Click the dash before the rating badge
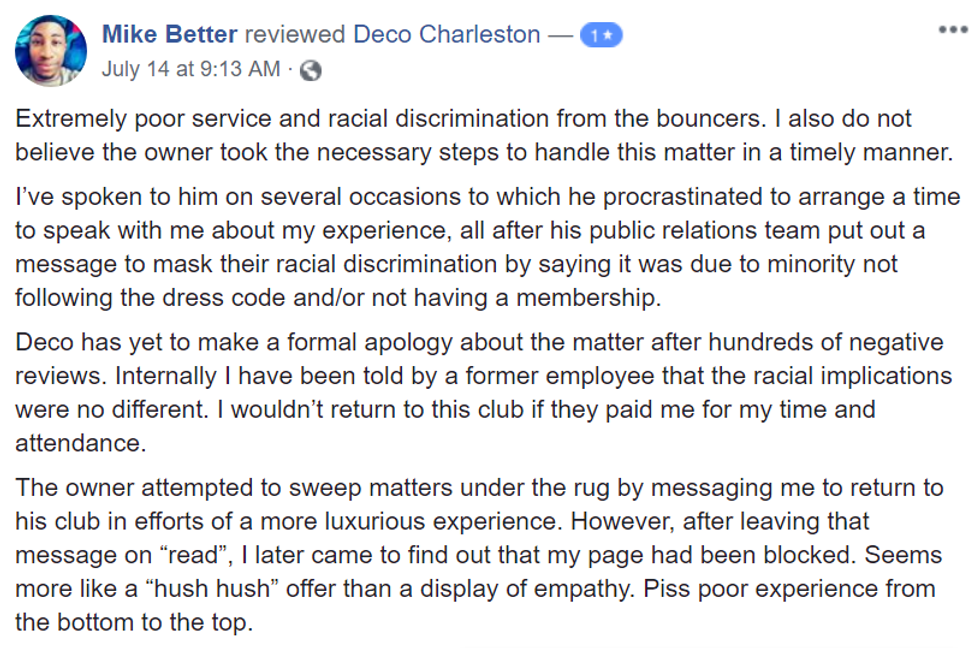 [x=561, y=34]
